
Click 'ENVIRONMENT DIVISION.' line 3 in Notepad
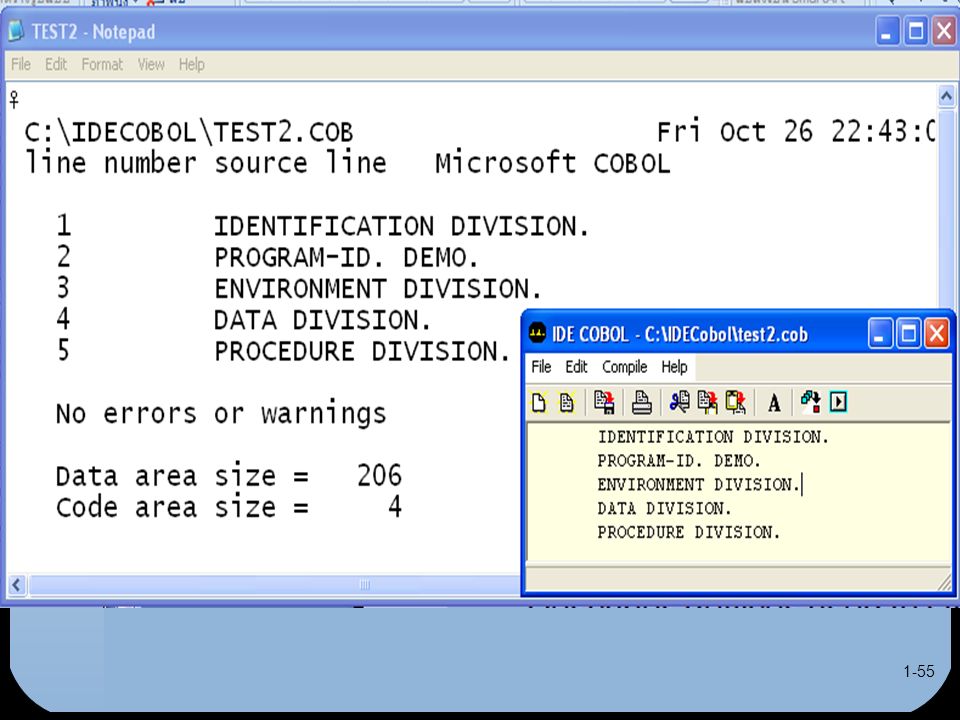377,289
